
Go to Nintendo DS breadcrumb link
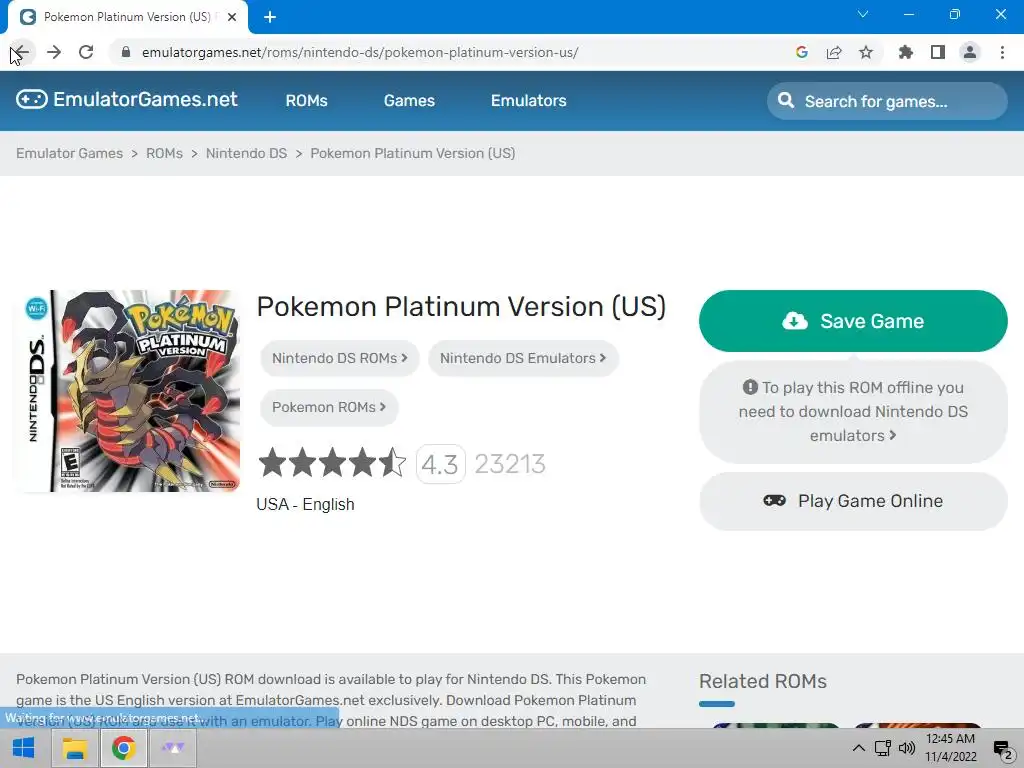(246, 153)
